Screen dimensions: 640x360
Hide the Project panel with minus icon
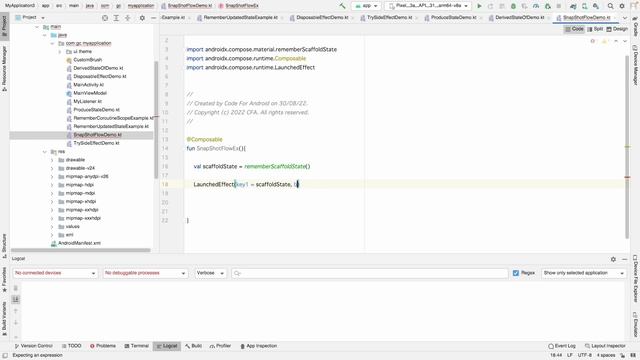(x=153, y=18)
